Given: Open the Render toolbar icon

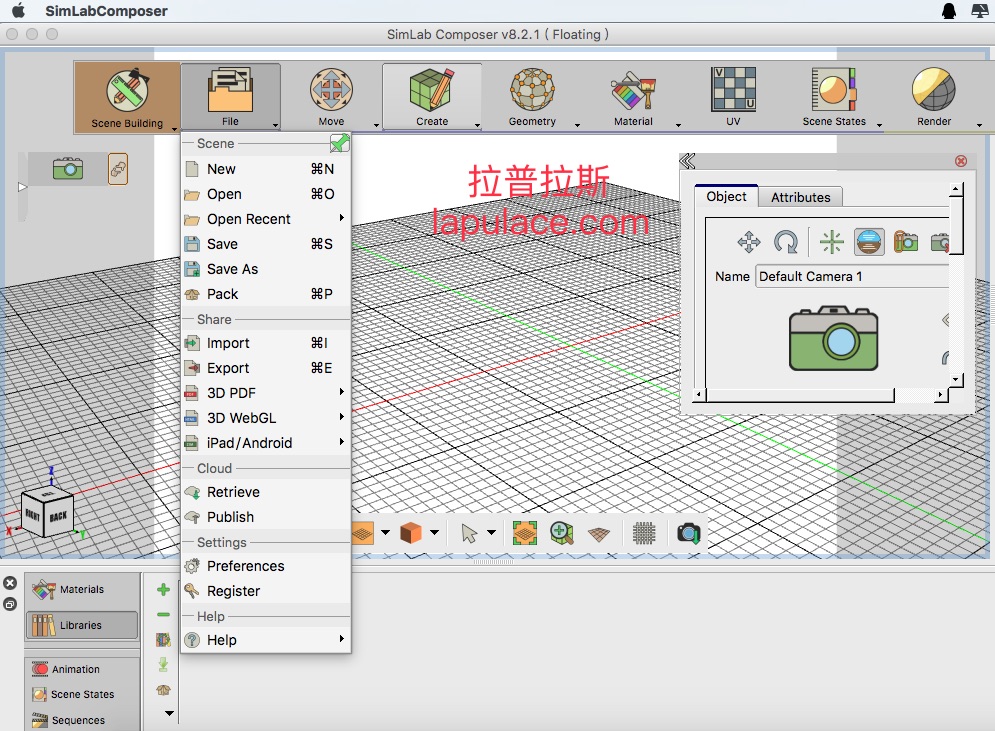Looking at the screenshot, I should tap(934, 89).
